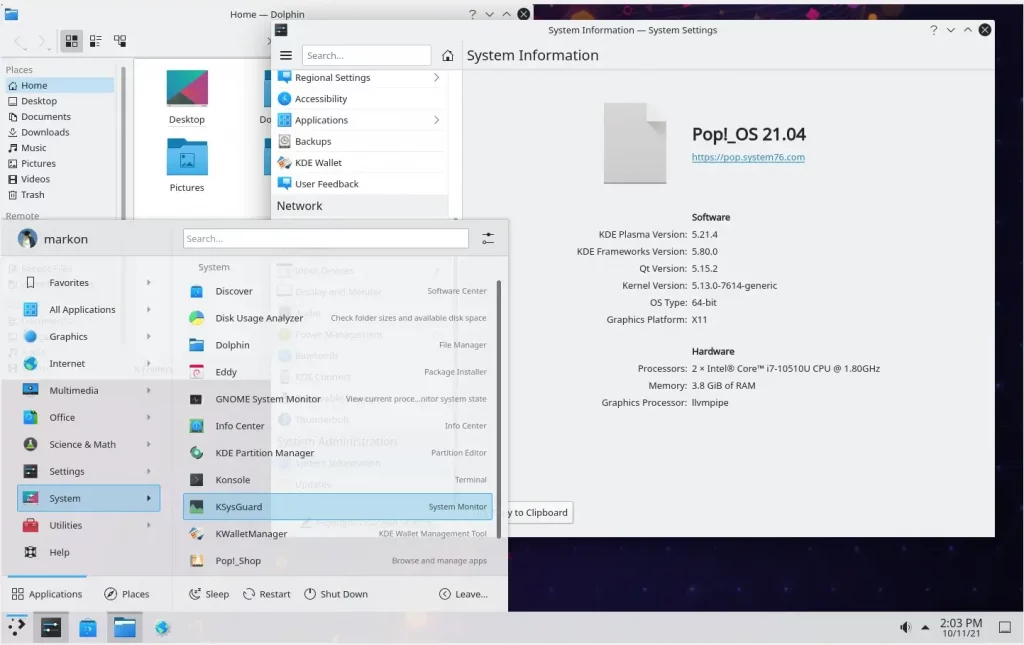1024x645 pixels.
Task: Switch Dolphin to compact view mode
Action: click(95, 40)
